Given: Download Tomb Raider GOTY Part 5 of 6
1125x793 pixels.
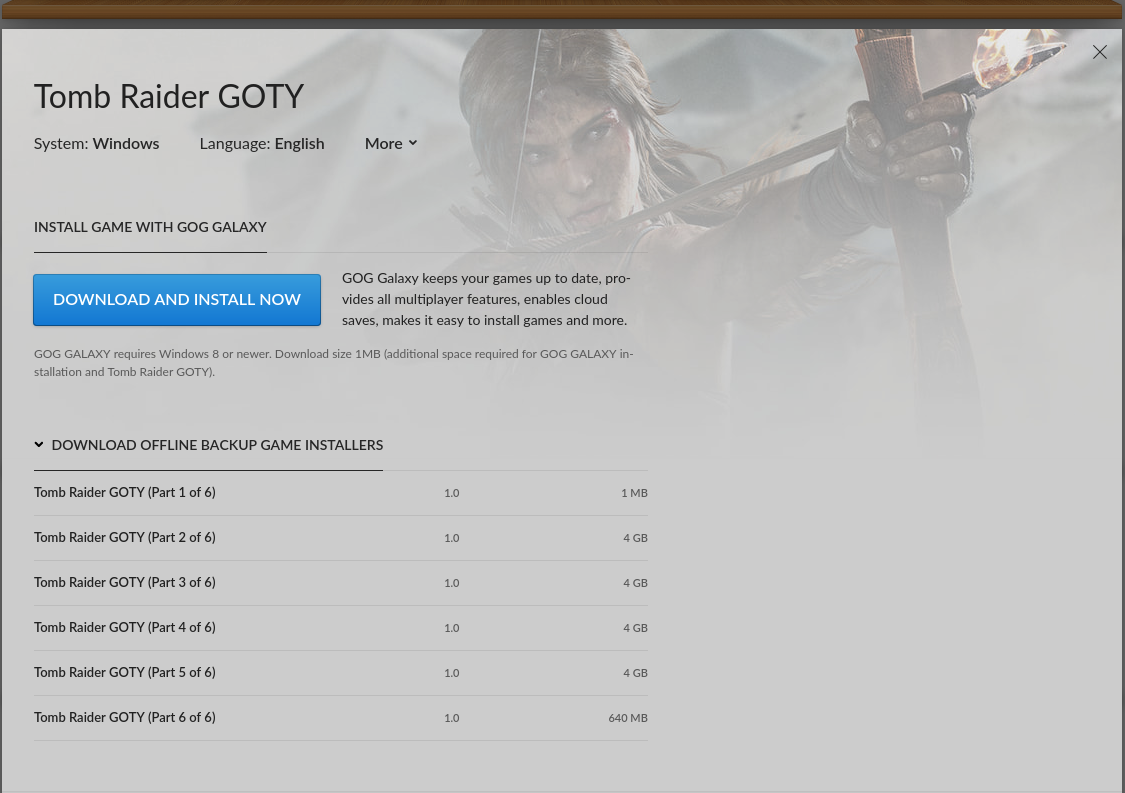Looking at the screenshot, I should [341, 672].
